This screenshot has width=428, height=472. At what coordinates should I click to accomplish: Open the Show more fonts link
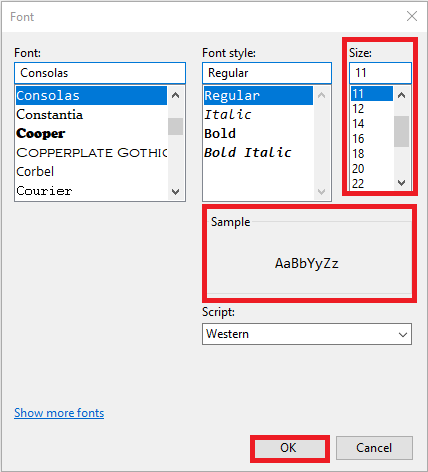[59, 413]
